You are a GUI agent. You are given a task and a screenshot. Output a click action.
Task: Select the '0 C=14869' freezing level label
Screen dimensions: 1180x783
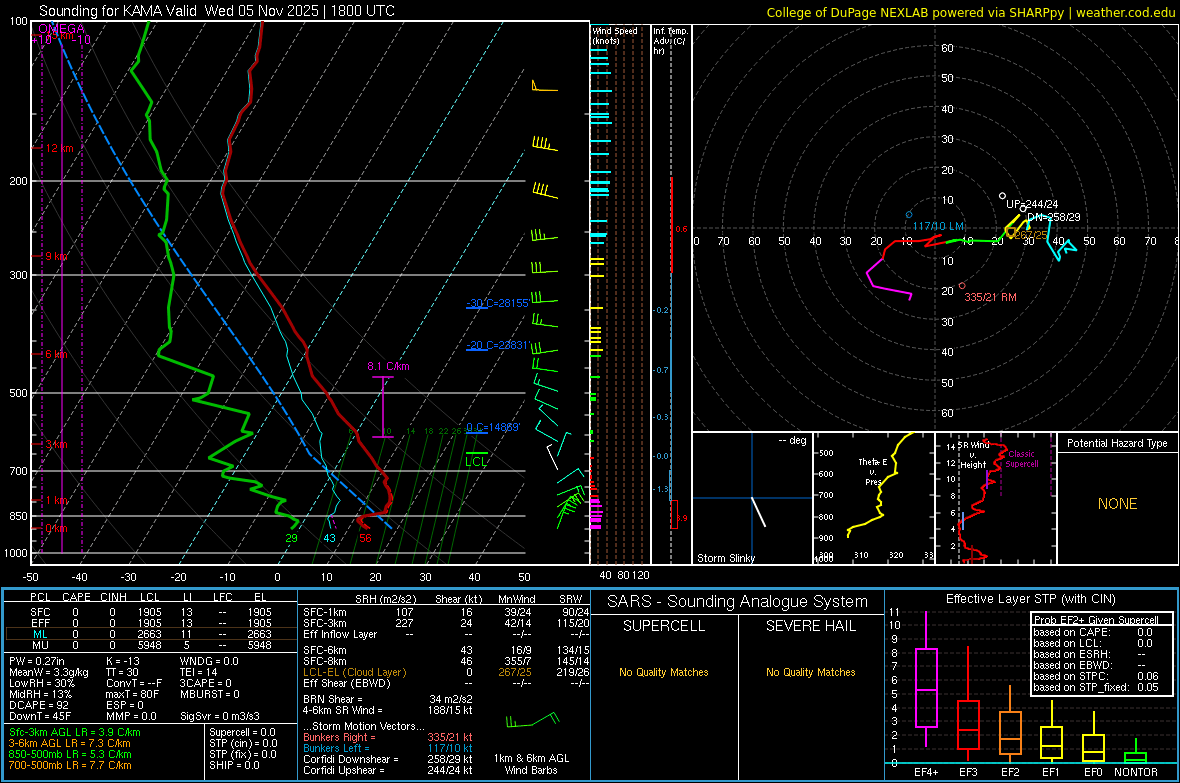pos(492,427)
